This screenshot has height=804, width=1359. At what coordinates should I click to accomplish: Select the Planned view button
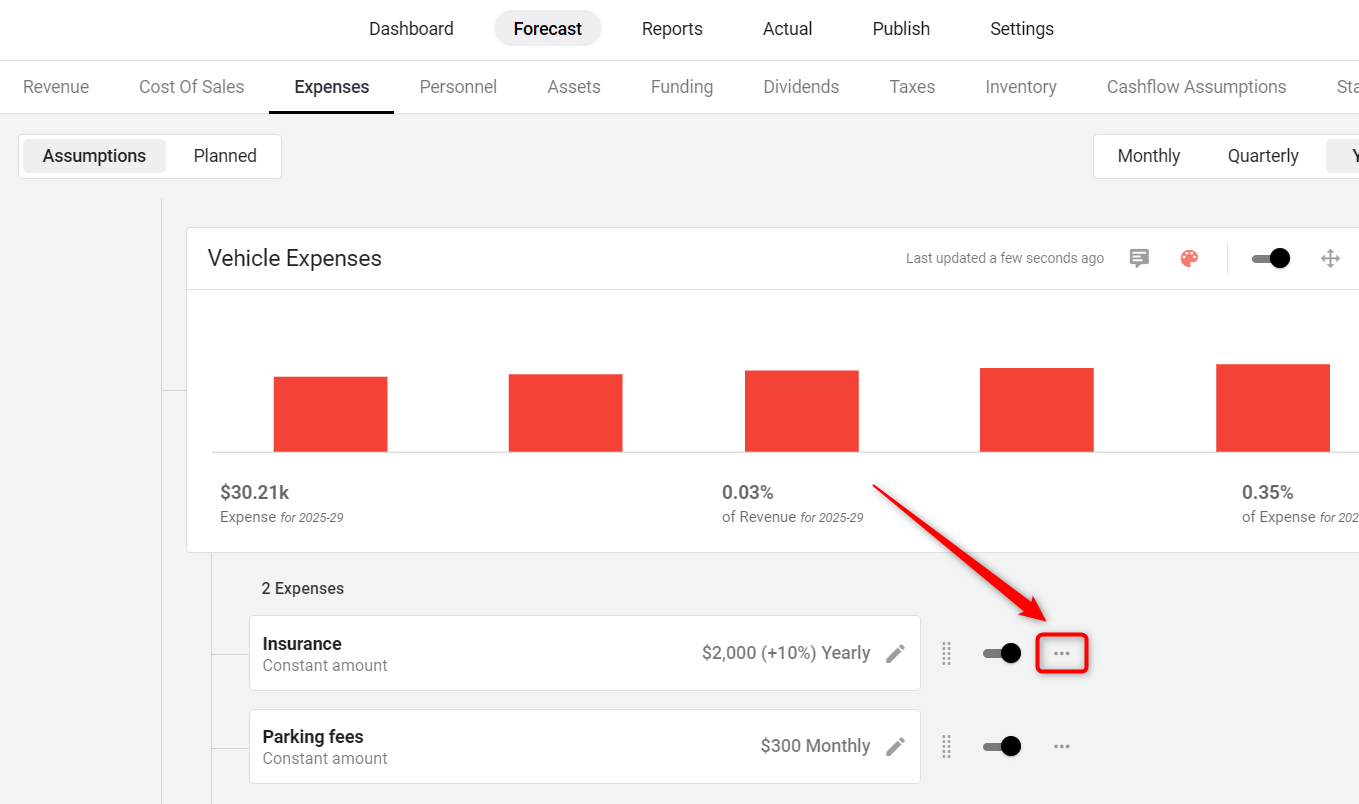coord(225,156)
